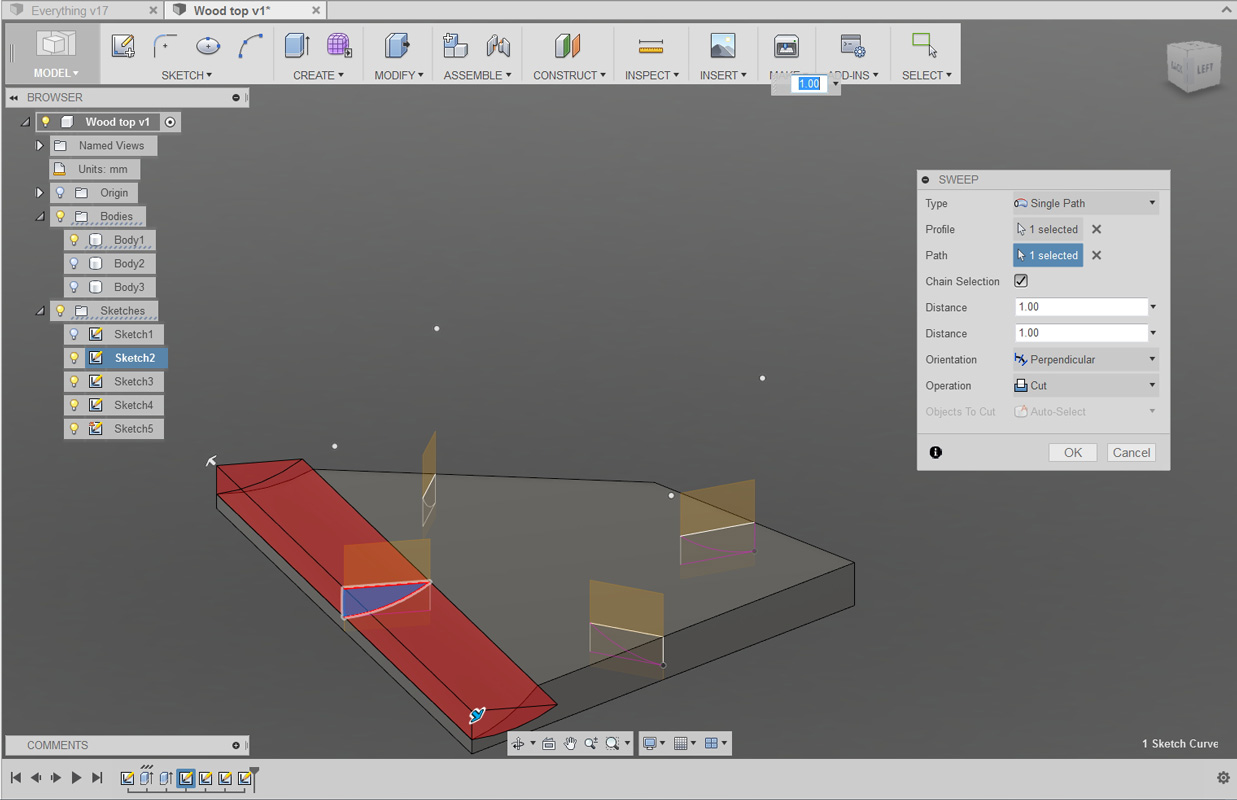The width and height of the screenshot is (1237, 800).
Task: Click the Measure ruler icon under Inspect
Action: [x=651, y=46]
